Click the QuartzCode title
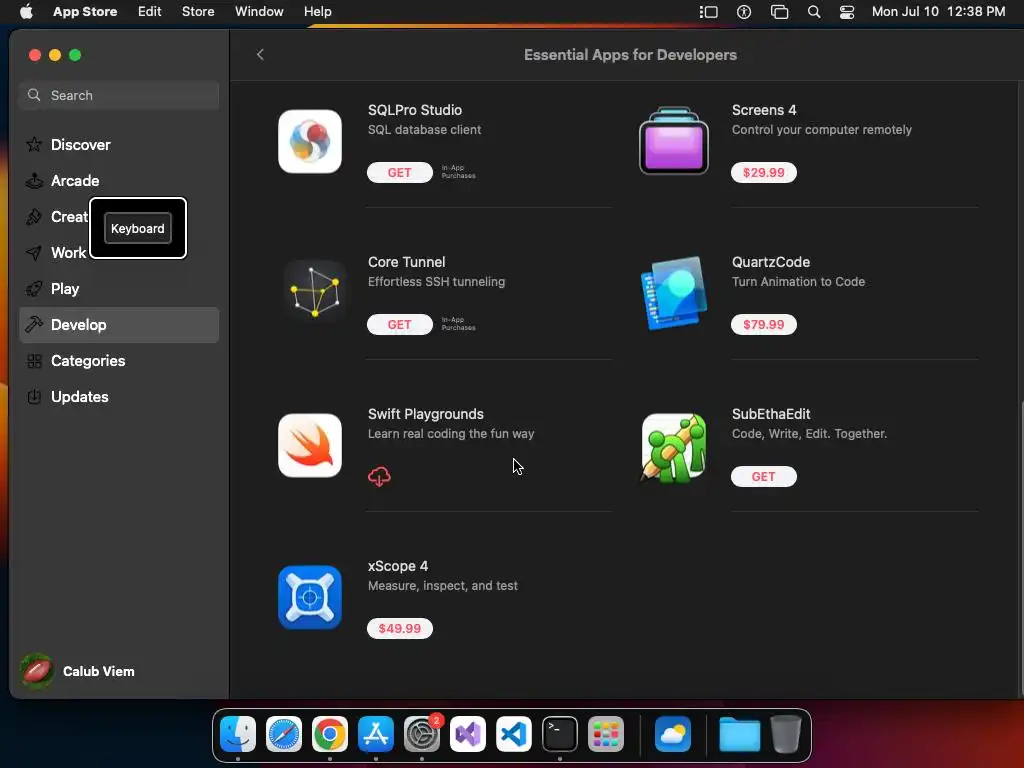The height and width of the screenshot is (768, 1024). click(x=771, y=262)
